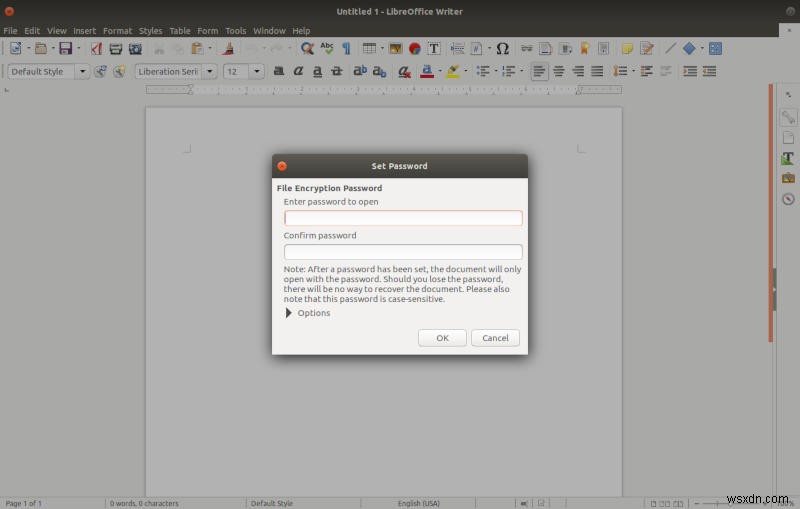
Task: Toggle Print Preview icon
Action: coord(135,48)
